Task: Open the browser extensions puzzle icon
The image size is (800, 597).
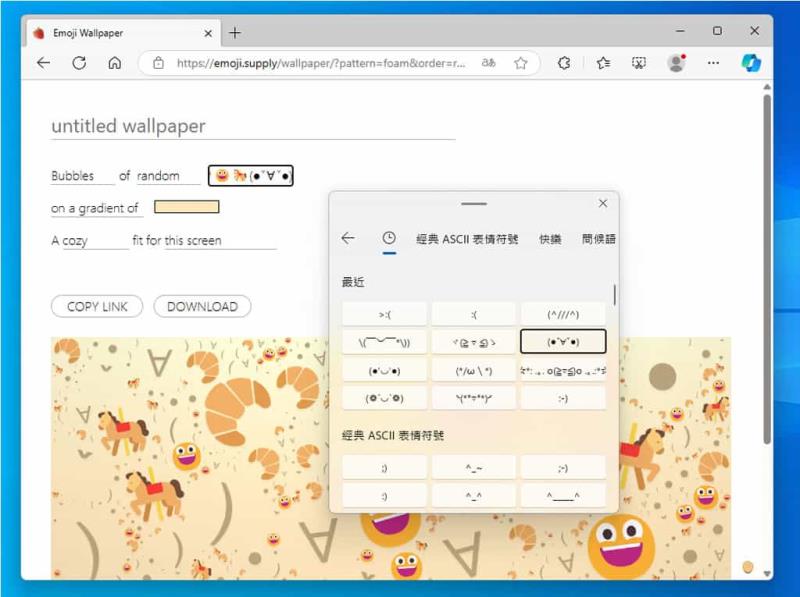Action: coord(564,63)
